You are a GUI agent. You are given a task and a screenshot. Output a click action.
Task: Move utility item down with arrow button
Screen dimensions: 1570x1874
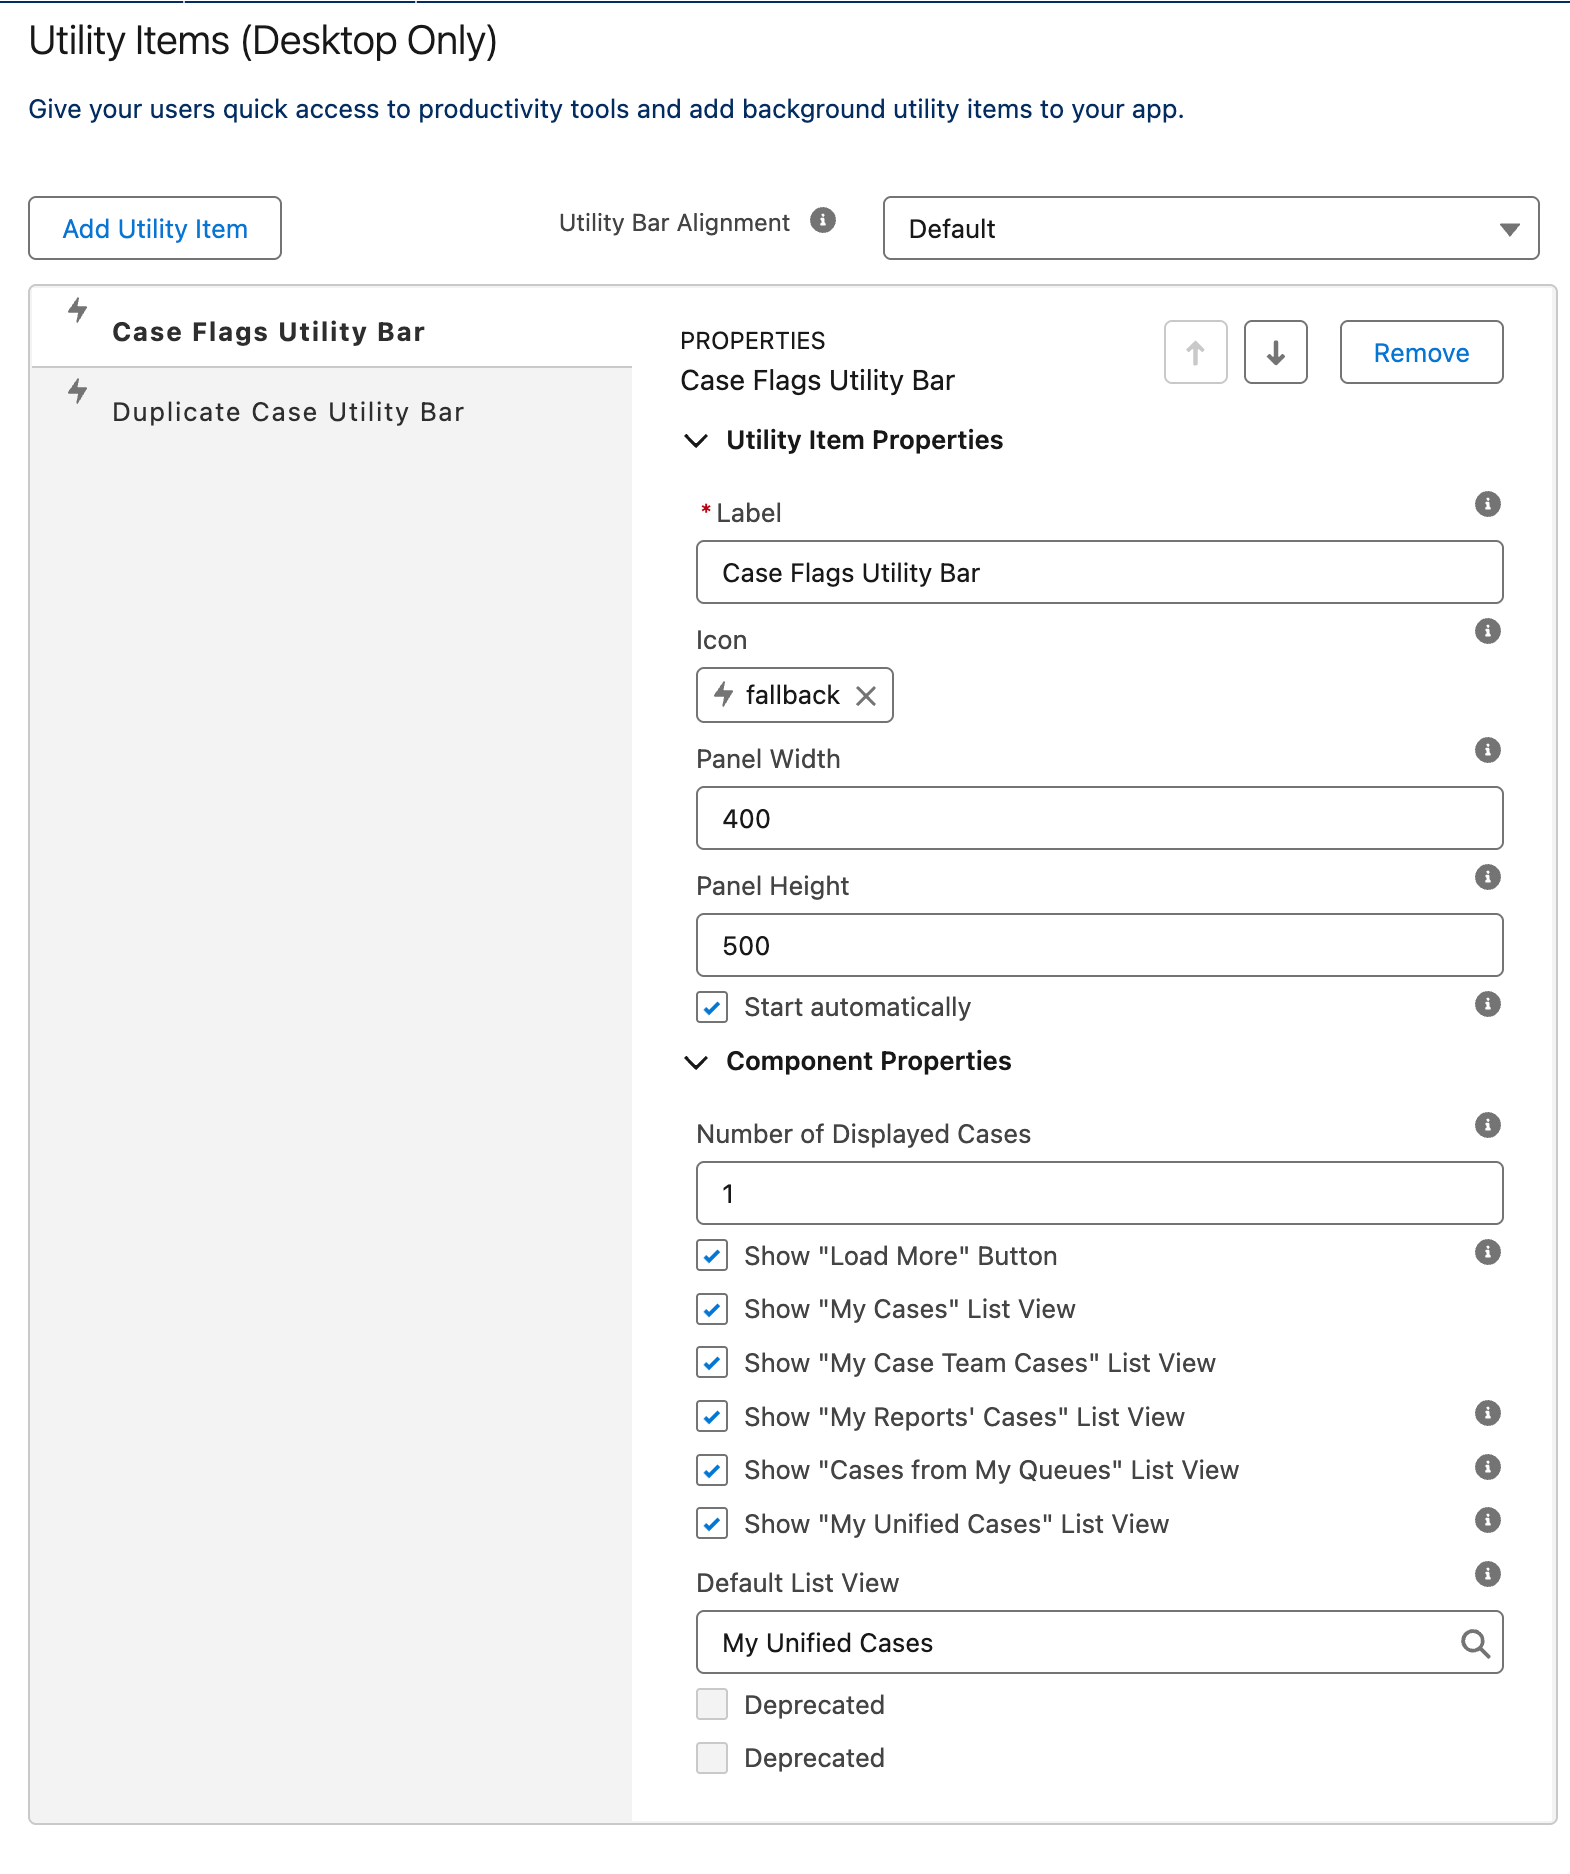click(x=1275, y=352)
